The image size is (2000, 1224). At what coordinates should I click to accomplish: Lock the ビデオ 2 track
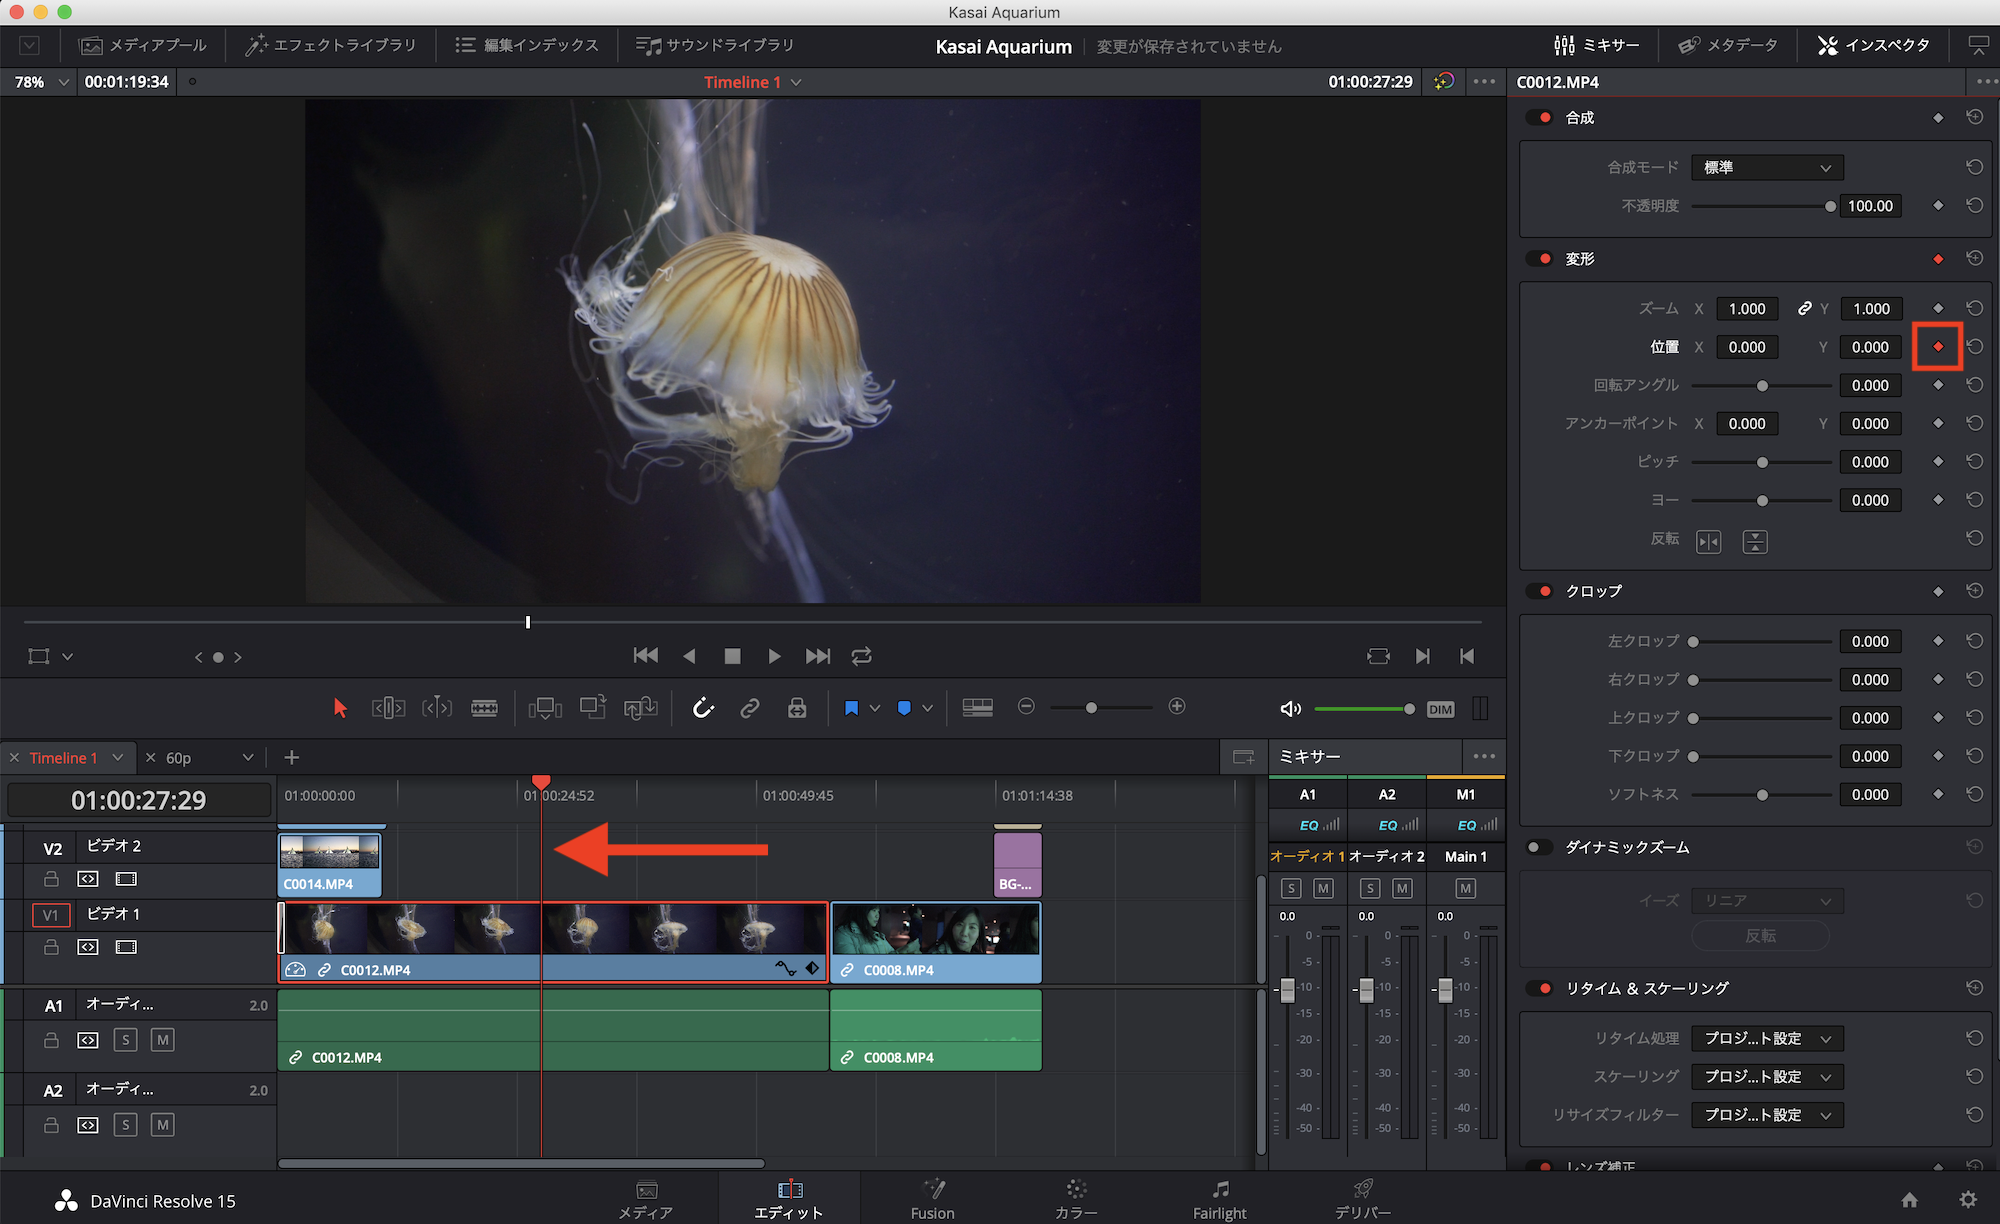point(51,879)
